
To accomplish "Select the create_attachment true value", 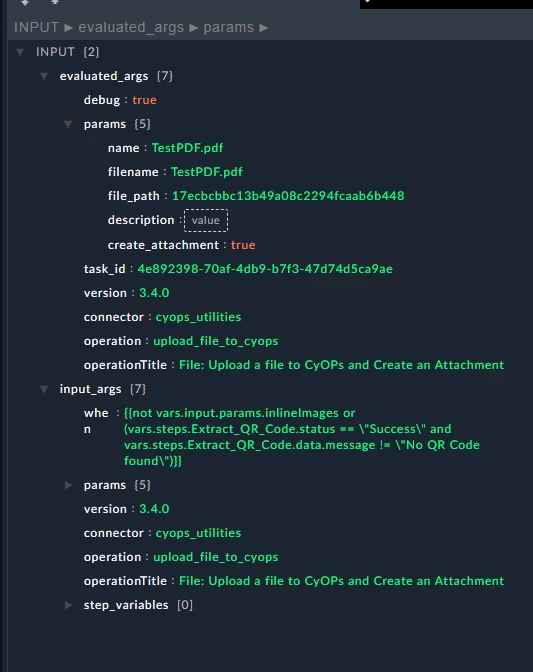I will pyautogui.click(x=243, y=245).
